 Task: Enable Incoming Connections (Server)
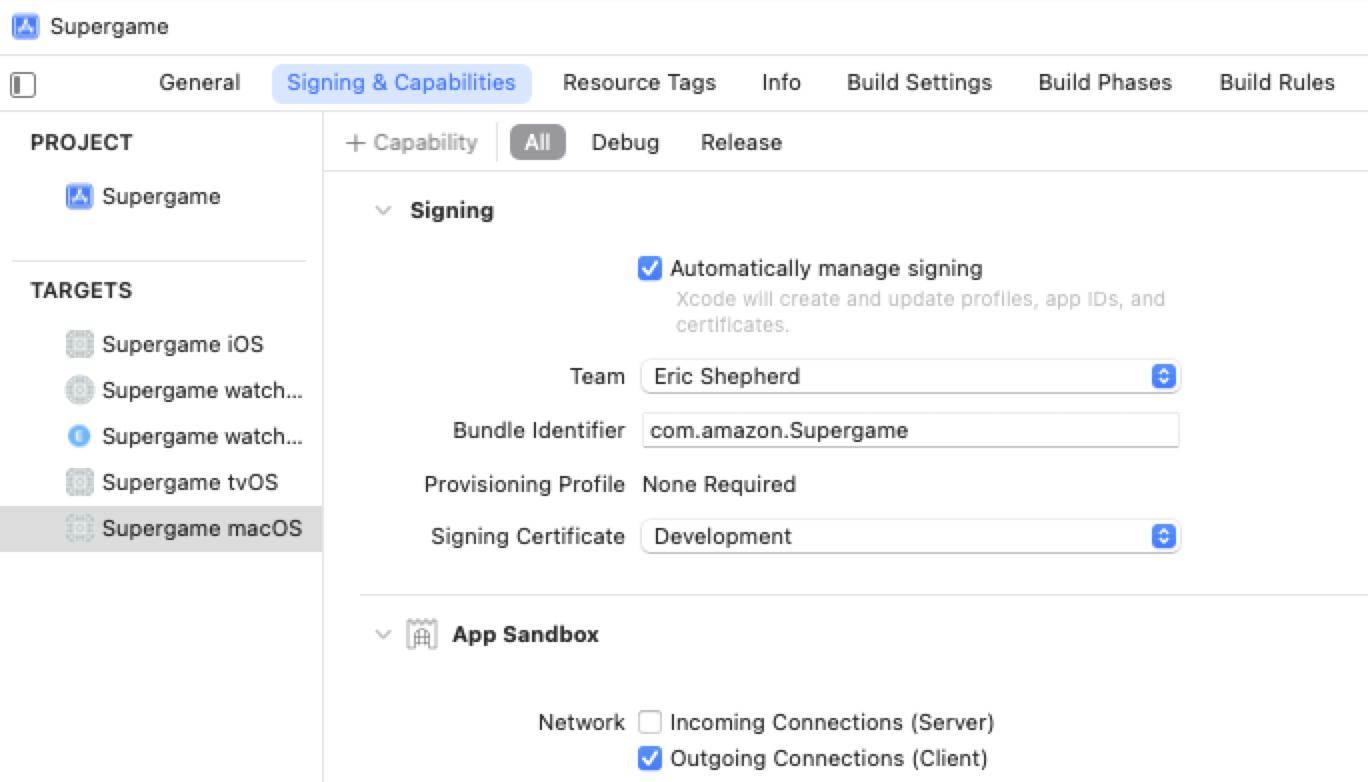(650, 722)
